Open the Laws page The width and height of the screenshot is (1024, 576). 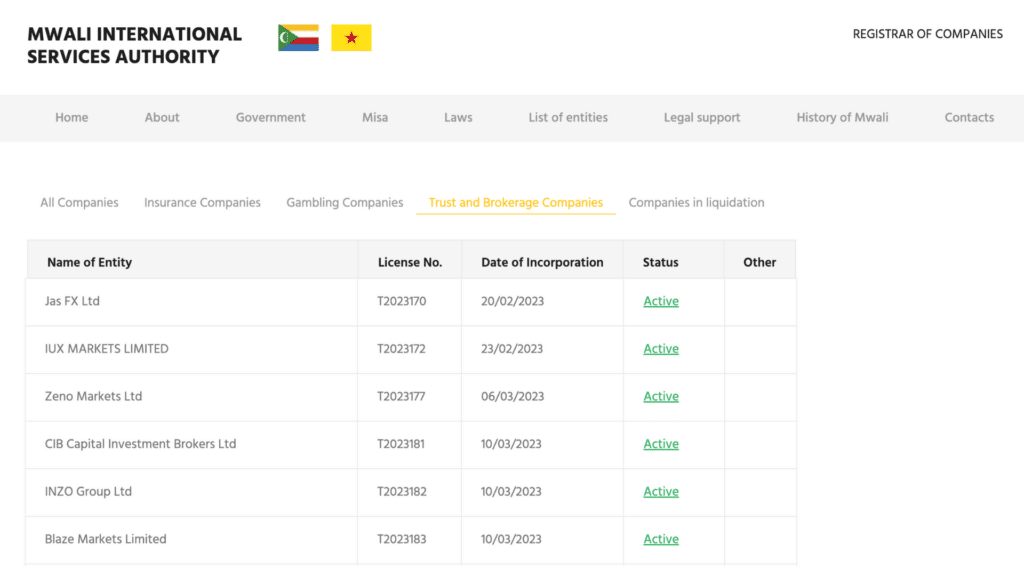tap(458, 118)
